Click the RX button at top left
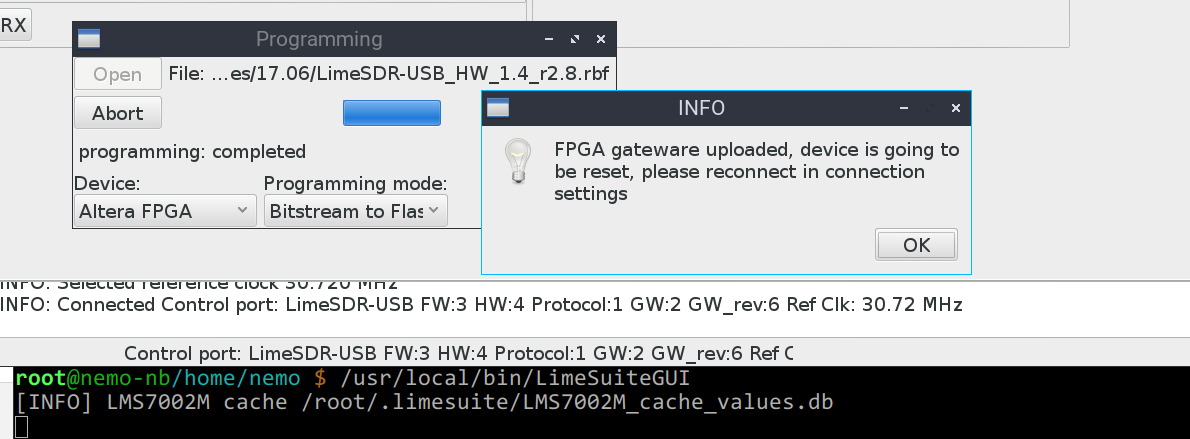Viewport: 1190px width, 439px height. click(x=14, y=25)
